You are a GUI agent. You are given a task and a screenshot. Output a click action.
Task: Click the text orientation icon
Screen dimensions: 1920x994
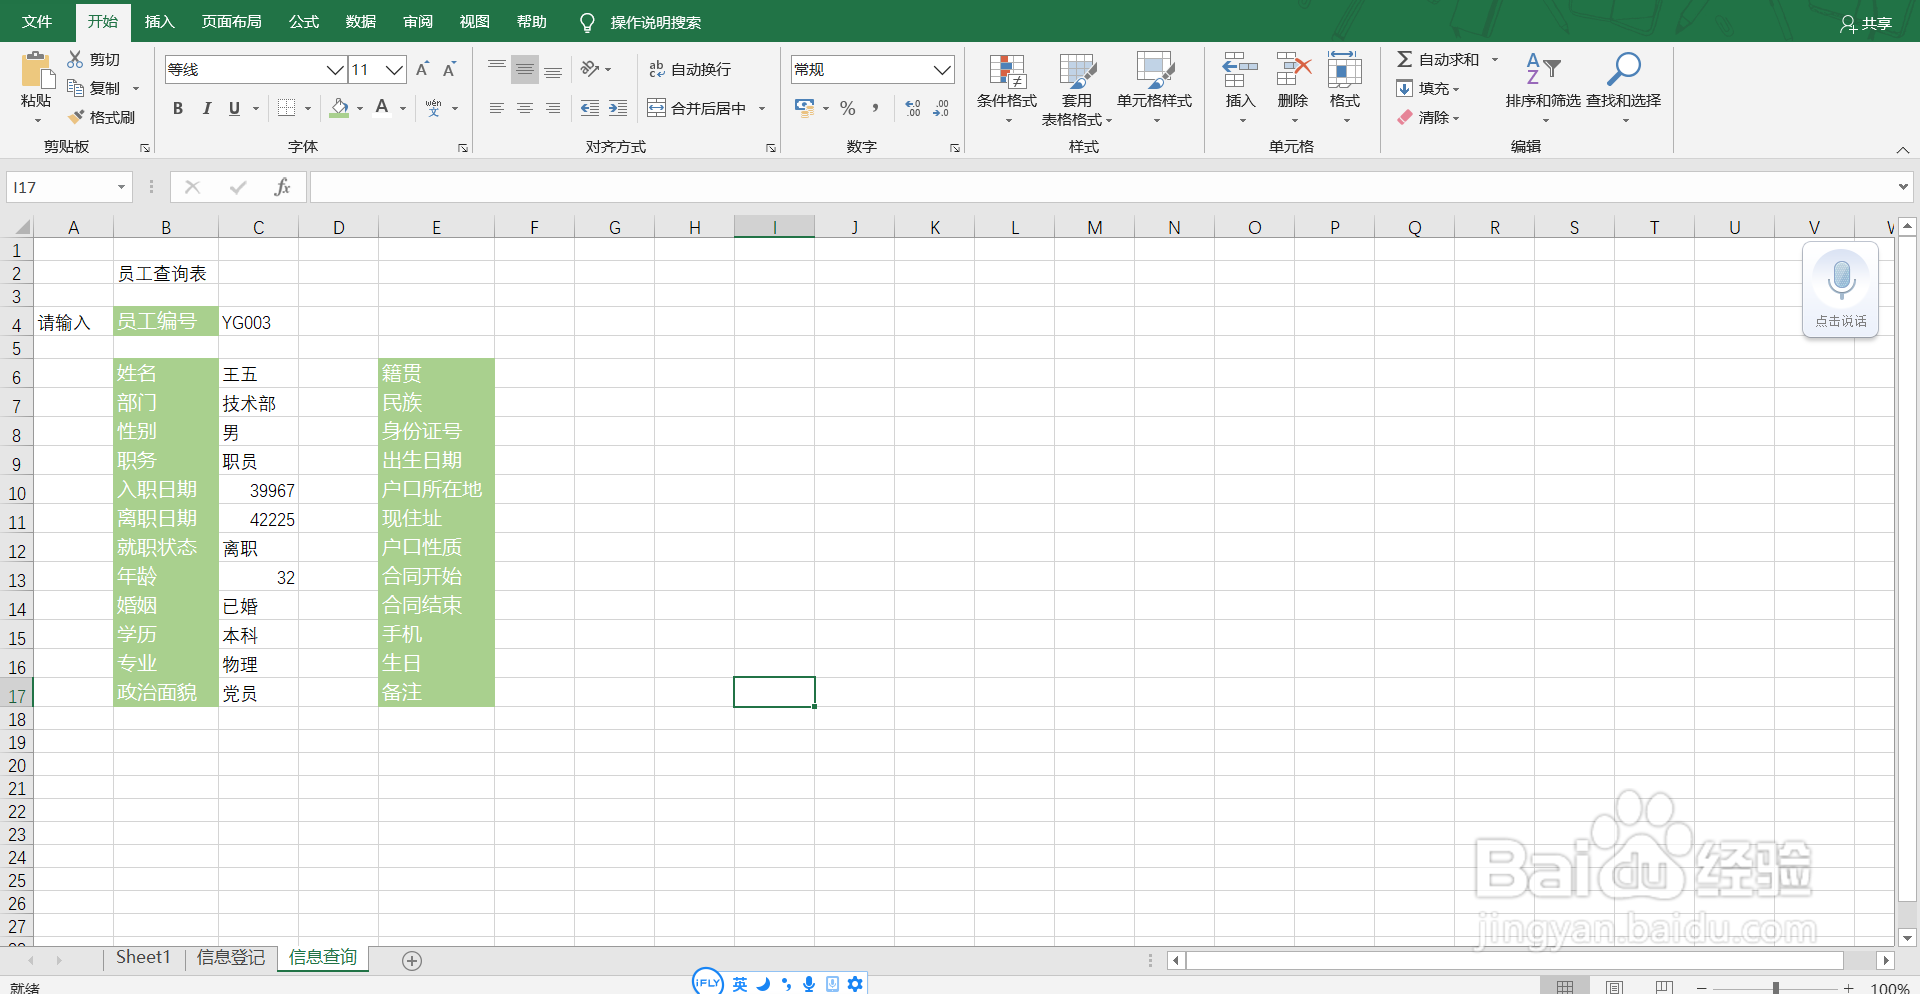[x=590, y=69]
